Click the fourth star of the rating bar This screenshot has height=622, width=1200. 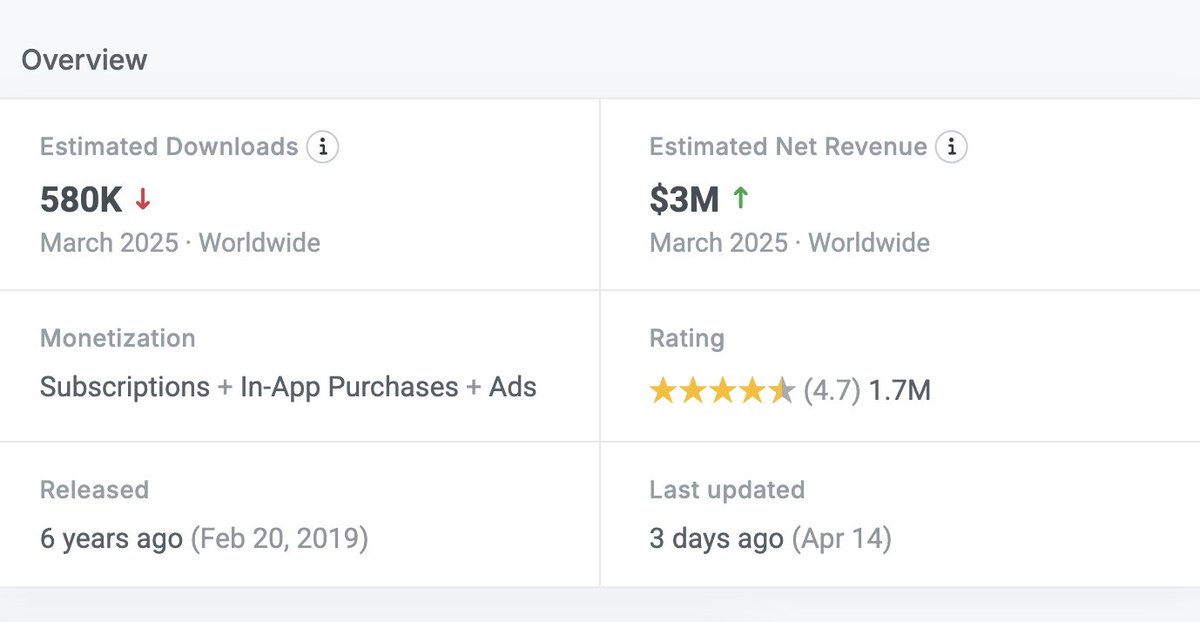tap(753, 388)
